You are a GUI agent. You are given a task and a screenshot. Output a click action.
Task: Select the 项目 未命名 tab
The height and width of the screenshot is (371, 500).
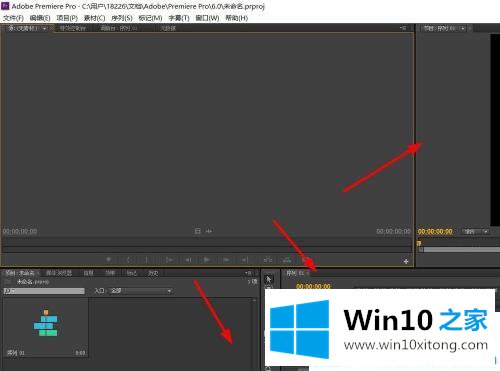20,273
